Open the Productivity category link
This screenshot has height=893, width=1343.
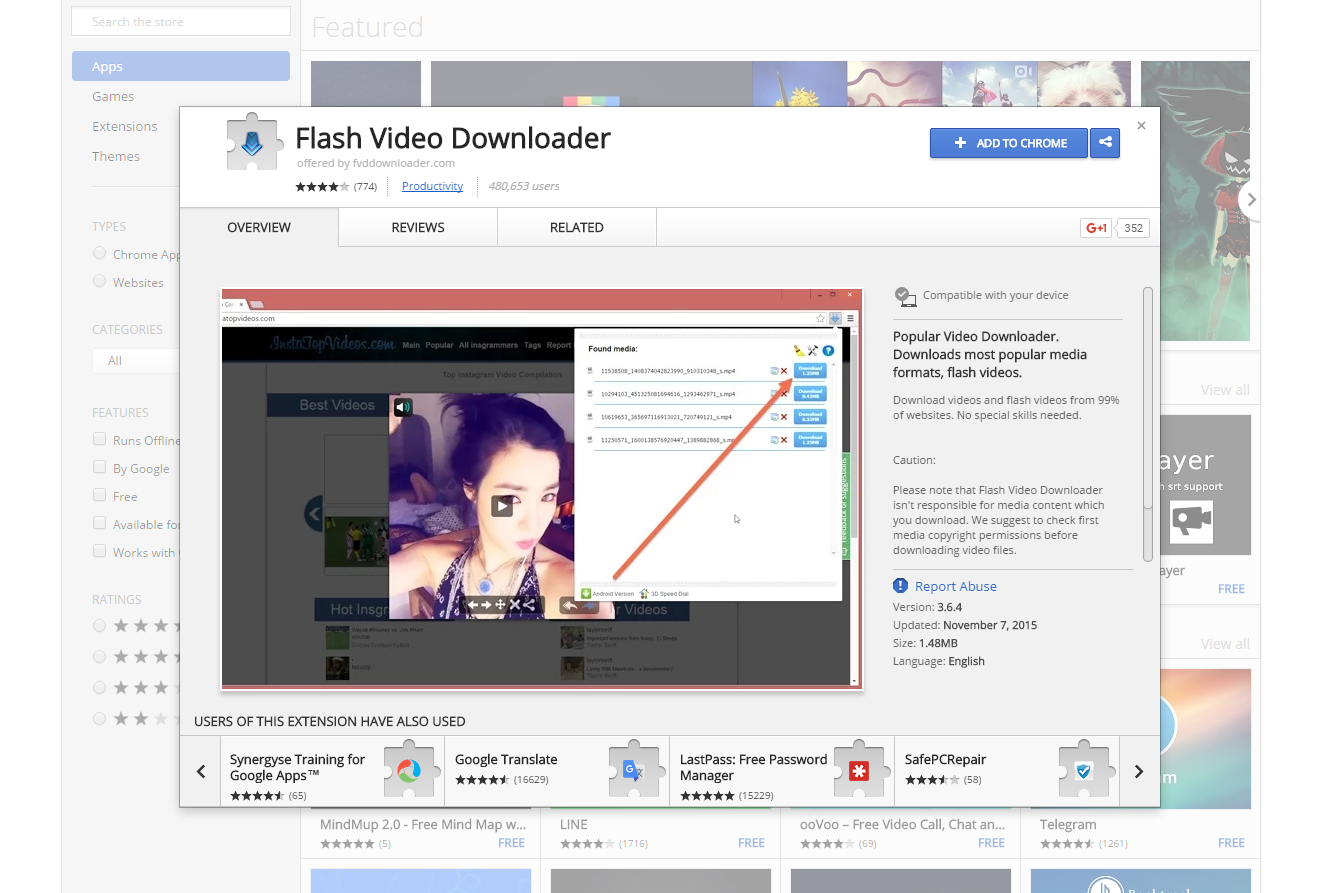(x=432, y=186)
